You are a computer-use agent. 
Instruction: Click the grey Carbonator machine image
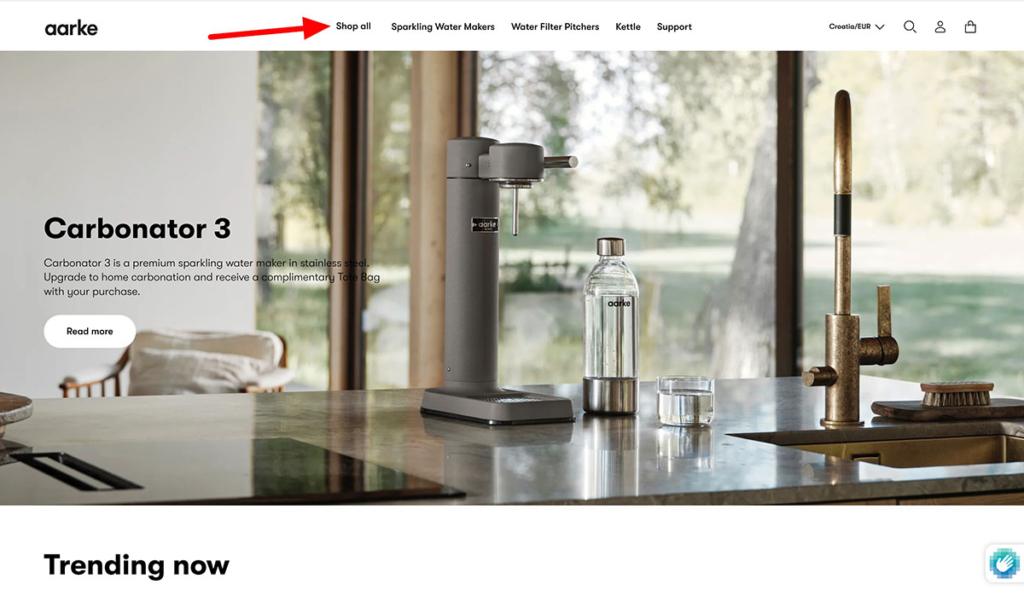pos(499,281)
